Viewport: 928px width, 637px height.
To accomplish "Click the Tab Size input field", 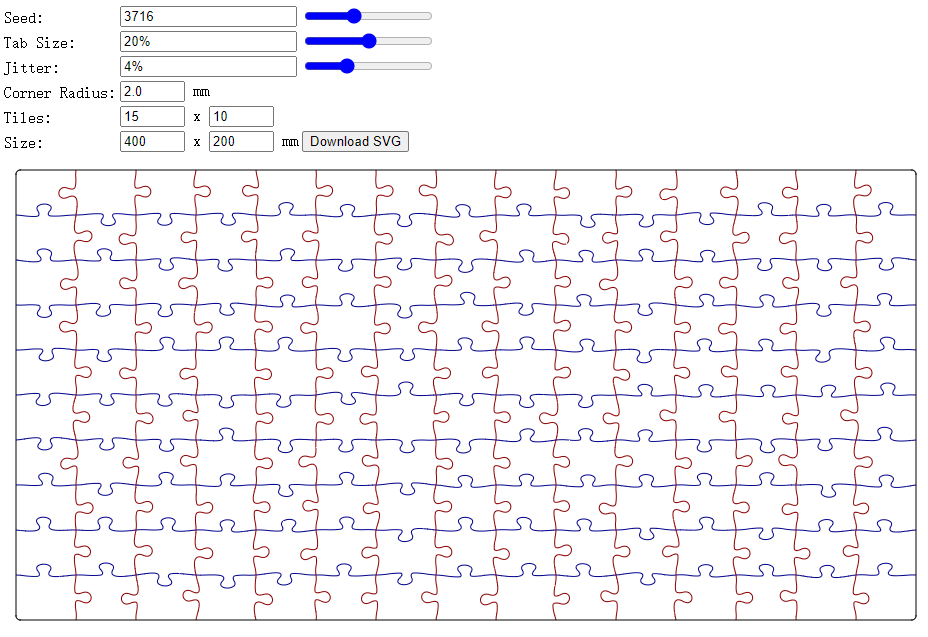I will click(x=208, y=41).
